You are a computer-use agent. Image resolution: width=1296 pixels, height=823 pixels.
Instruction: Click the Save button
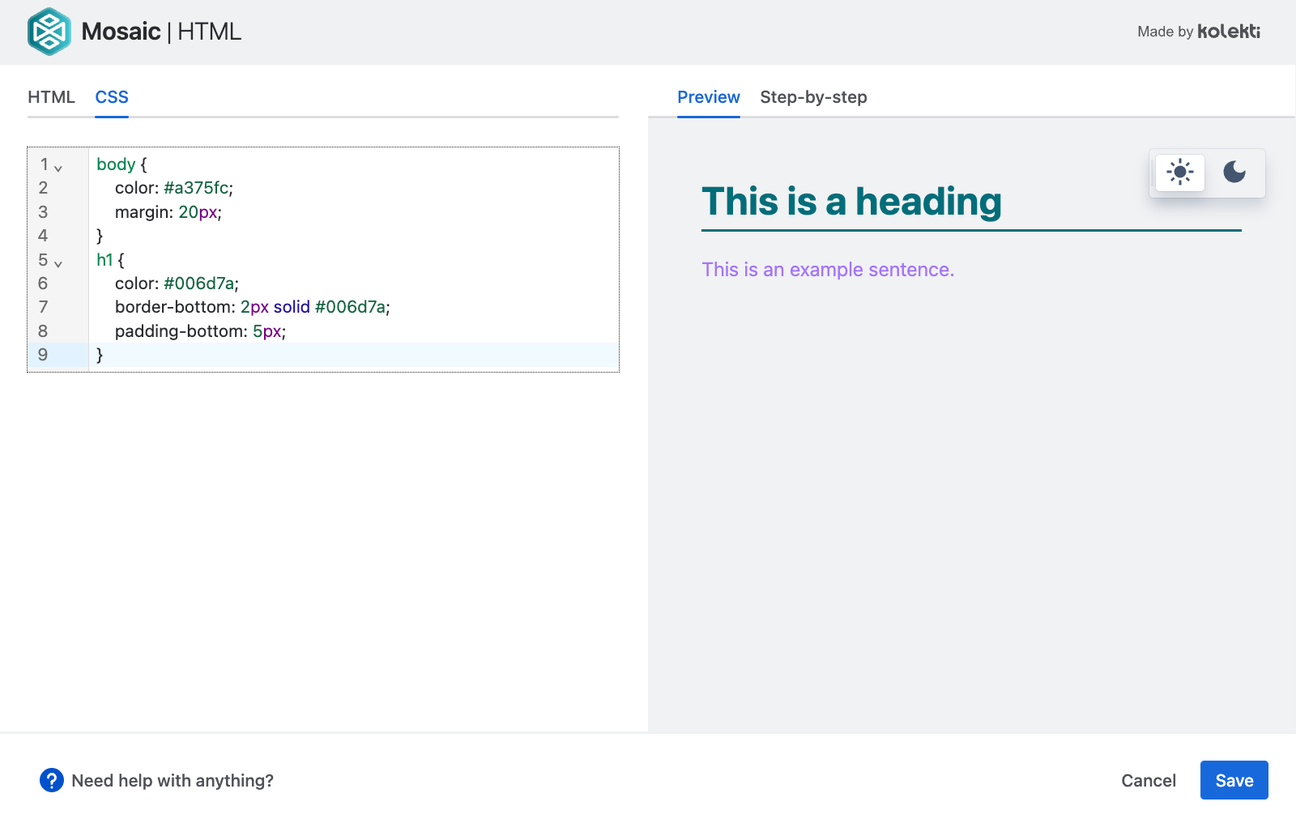(1234, 780)
